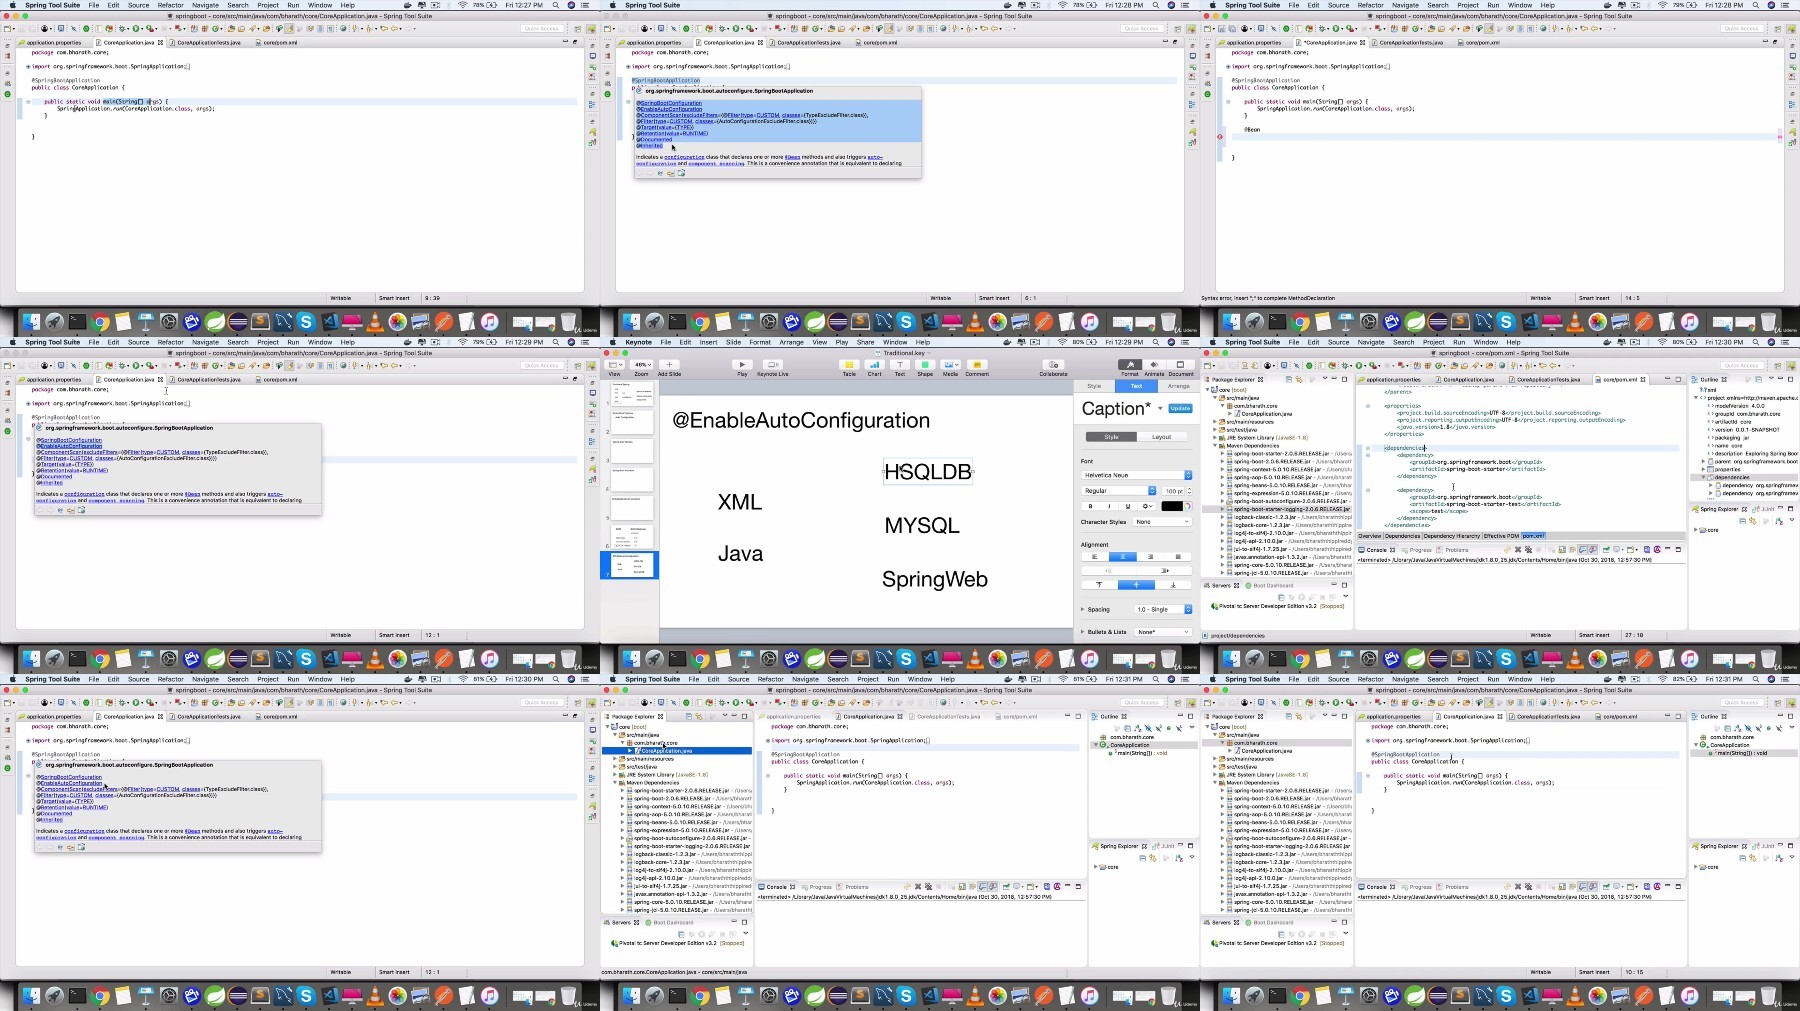1800x1011 pixels.
Task: Open the color wheel beside Keynote's black swatch
Action: click(1188, 506)
